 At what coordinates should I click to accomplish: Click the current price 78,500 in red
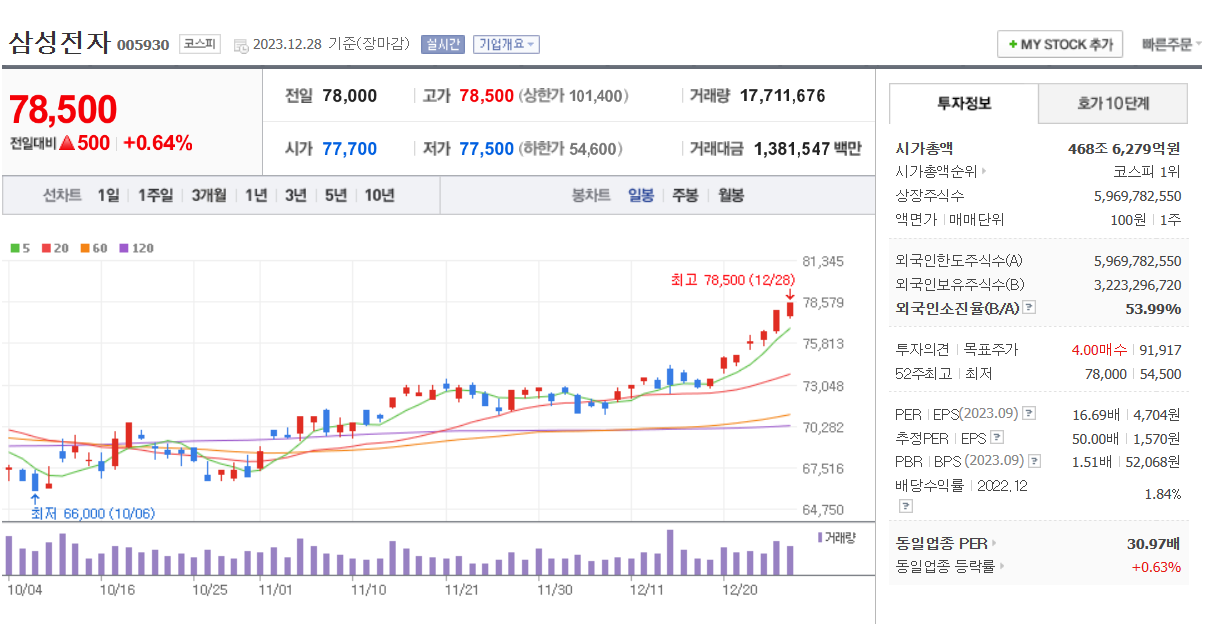63,110
